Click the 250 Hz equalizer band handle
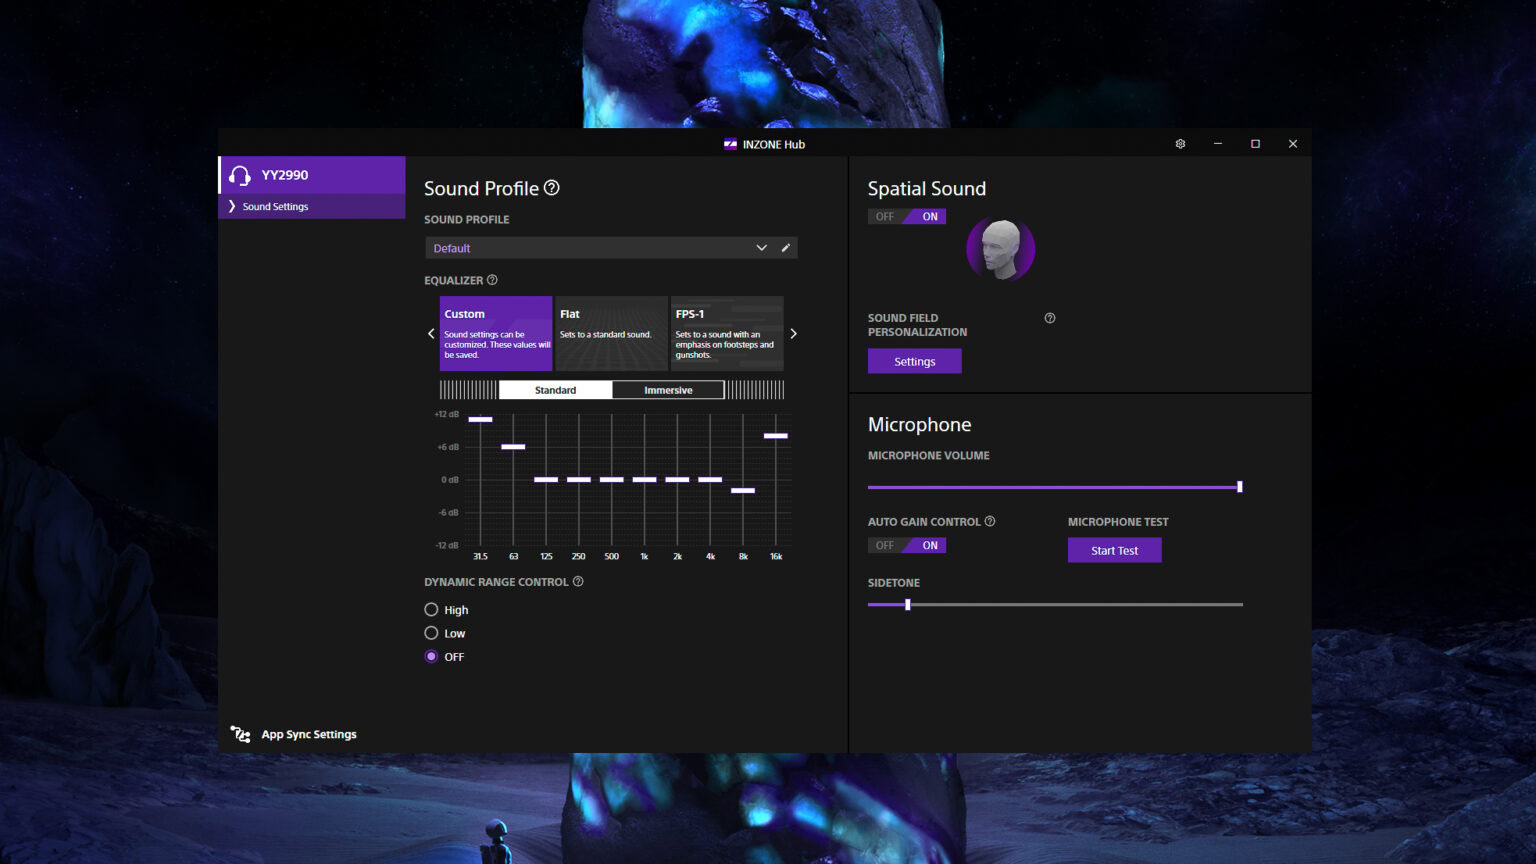This screenshot has width=1536, height=864. point(579,480)
